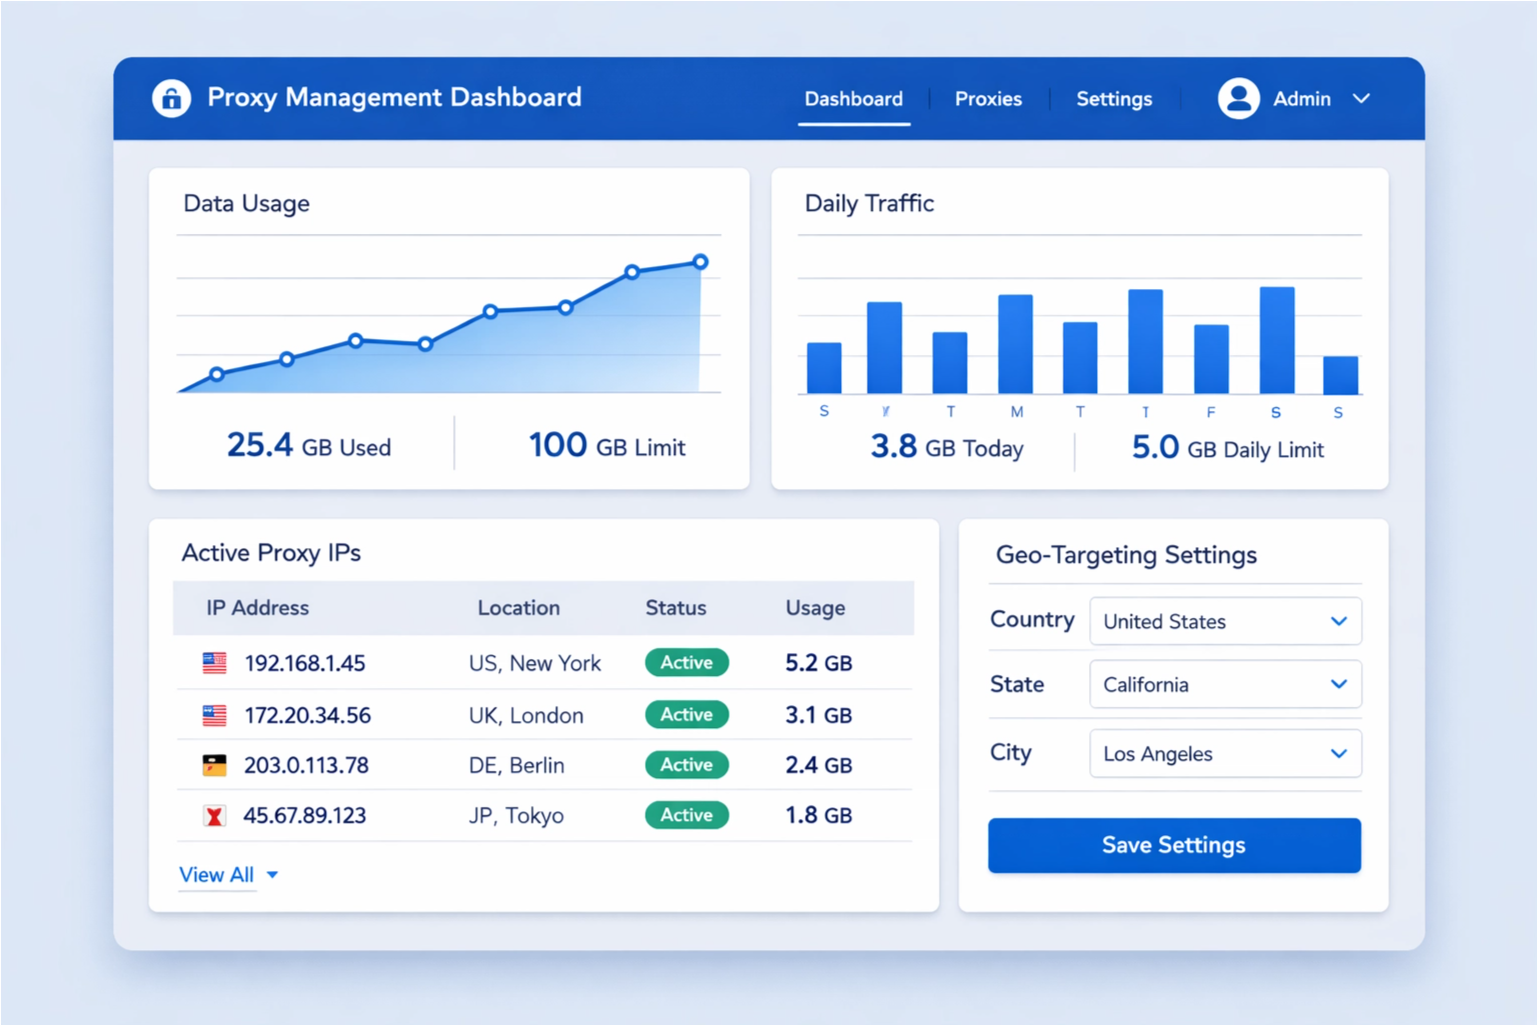Image resolution: width=1538 pixels, height=1027 pixels.
Task: Open the Settings tab
Action: (1114, 99)
